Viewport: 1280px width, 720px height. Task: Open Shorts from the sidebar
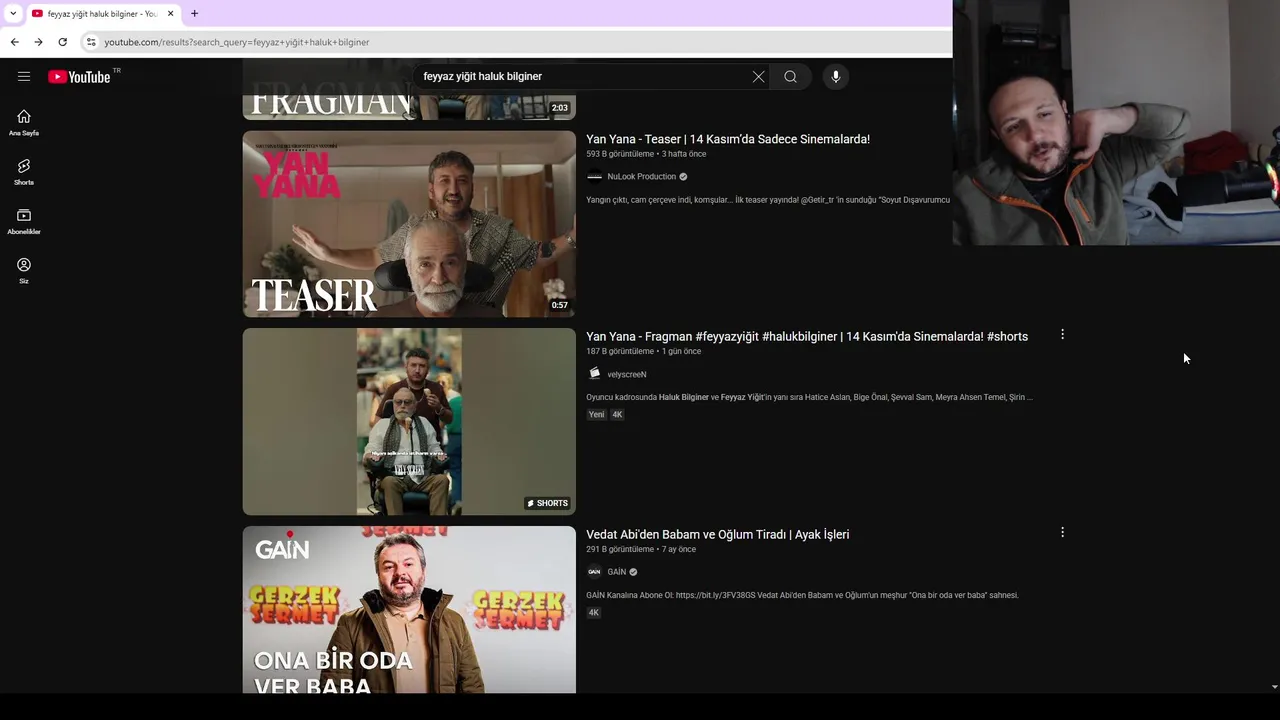tap(24, 172)
